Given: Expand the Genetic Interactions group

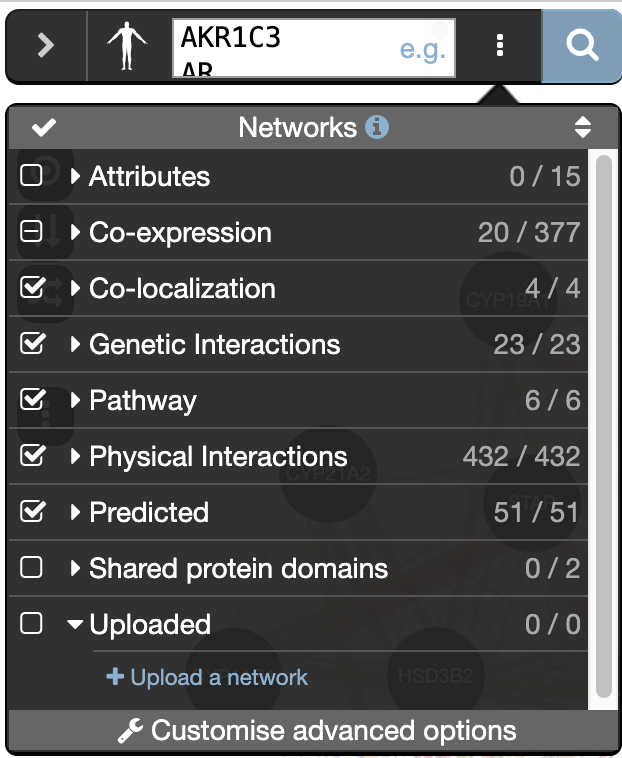Looking at the screenshot, I should (x=76, y=345).
